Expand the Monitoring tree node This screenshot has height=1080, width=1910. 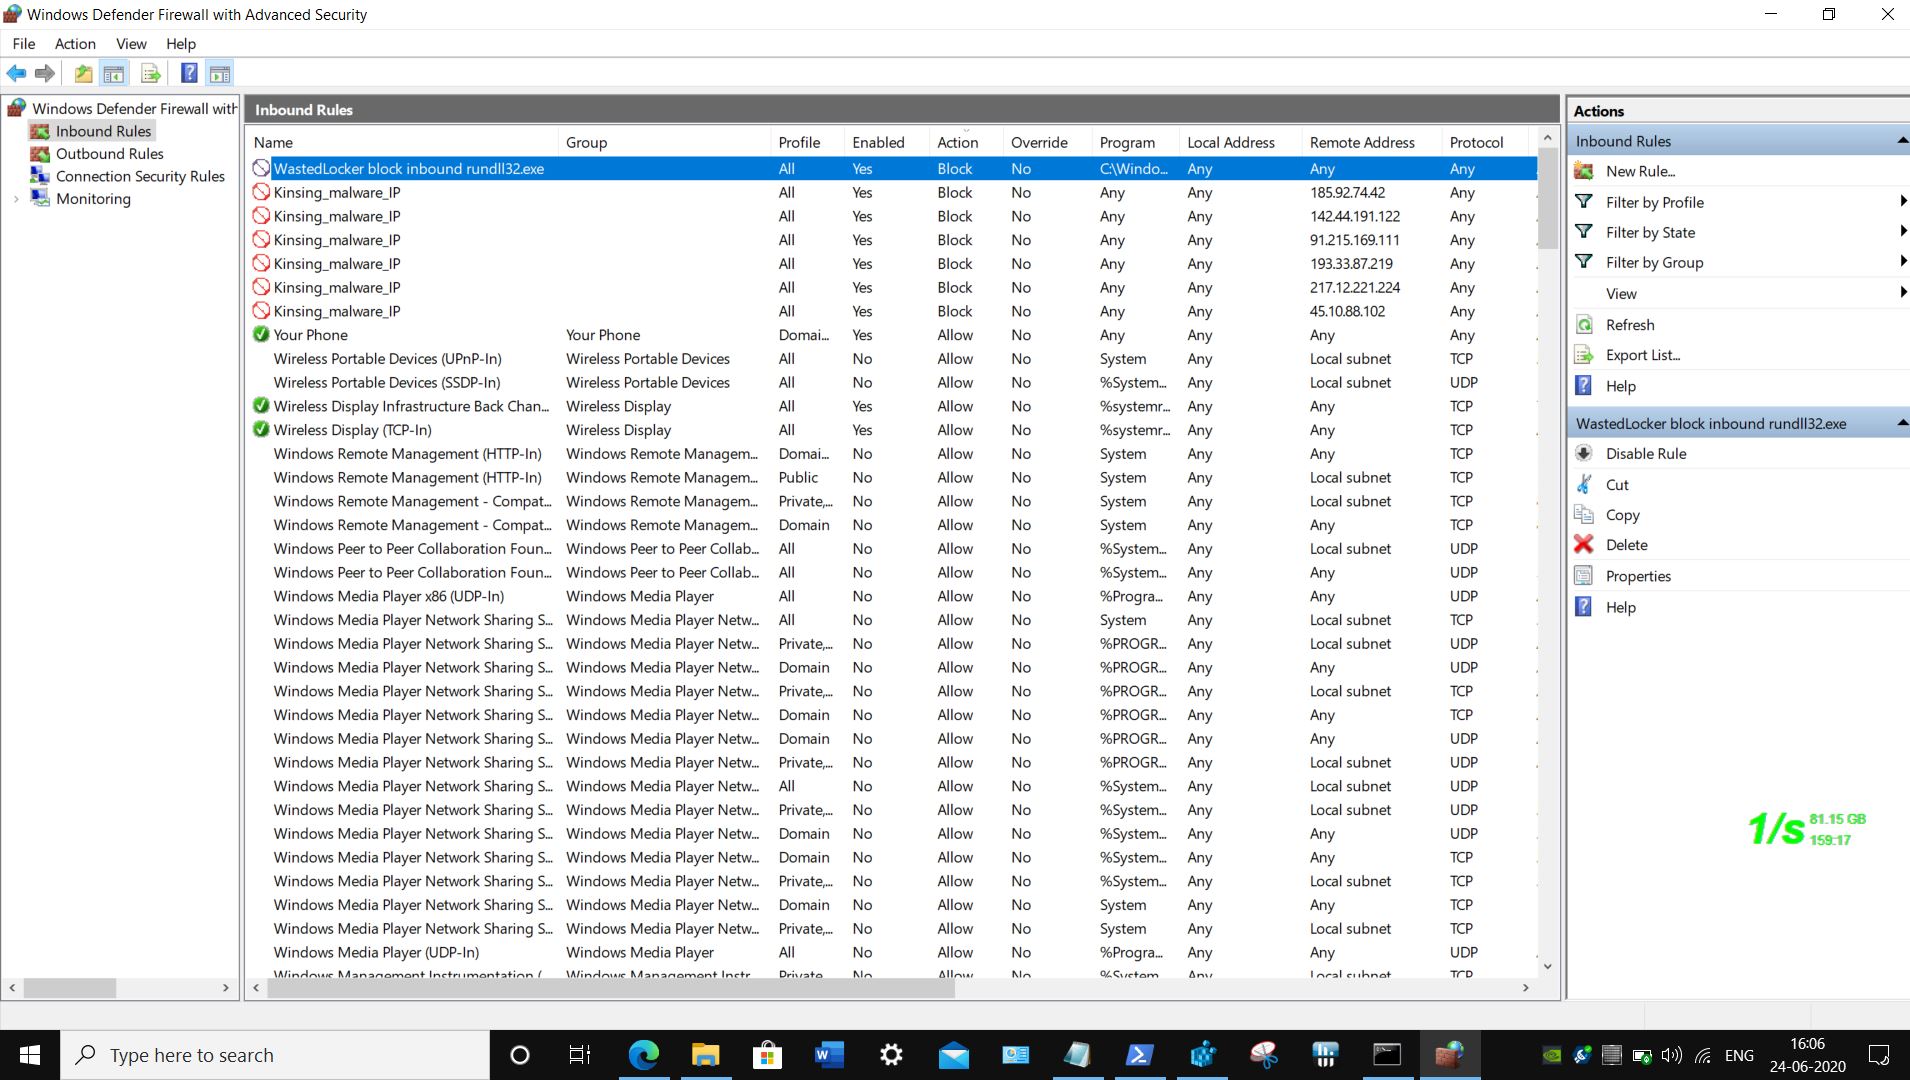tap(16, 199)
